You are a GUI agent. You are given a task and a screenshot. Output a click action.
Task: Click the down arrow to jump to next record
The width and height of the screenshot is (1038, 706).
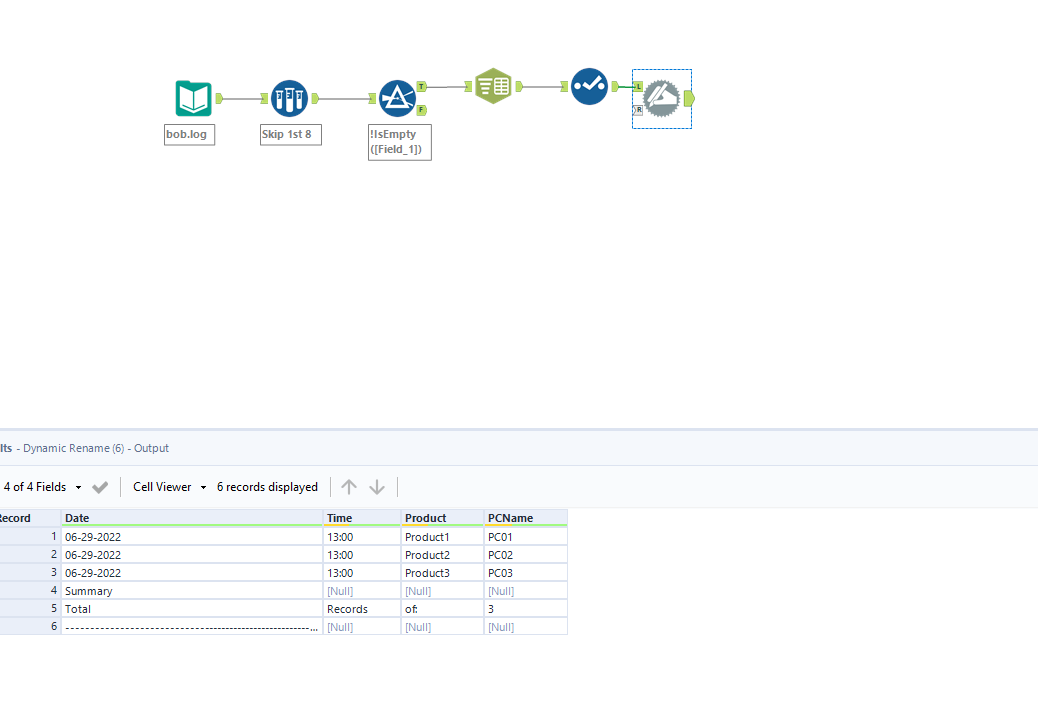tap(377, 487)
